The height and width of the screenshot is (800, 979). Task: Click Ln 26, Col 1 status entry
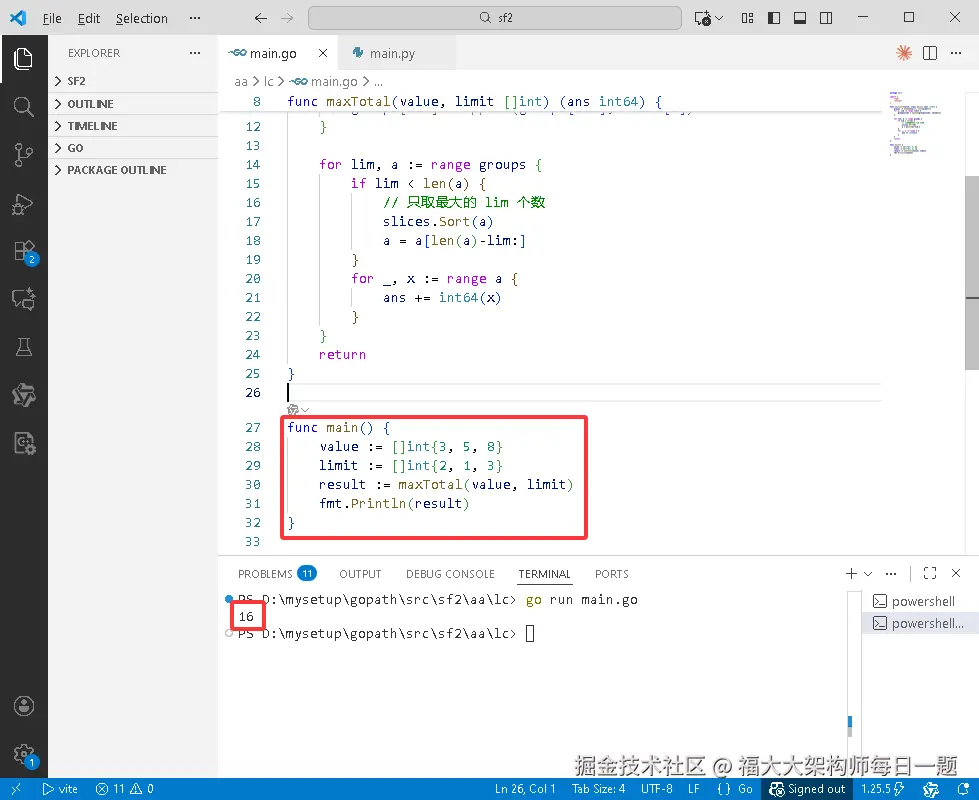[525, 789]
